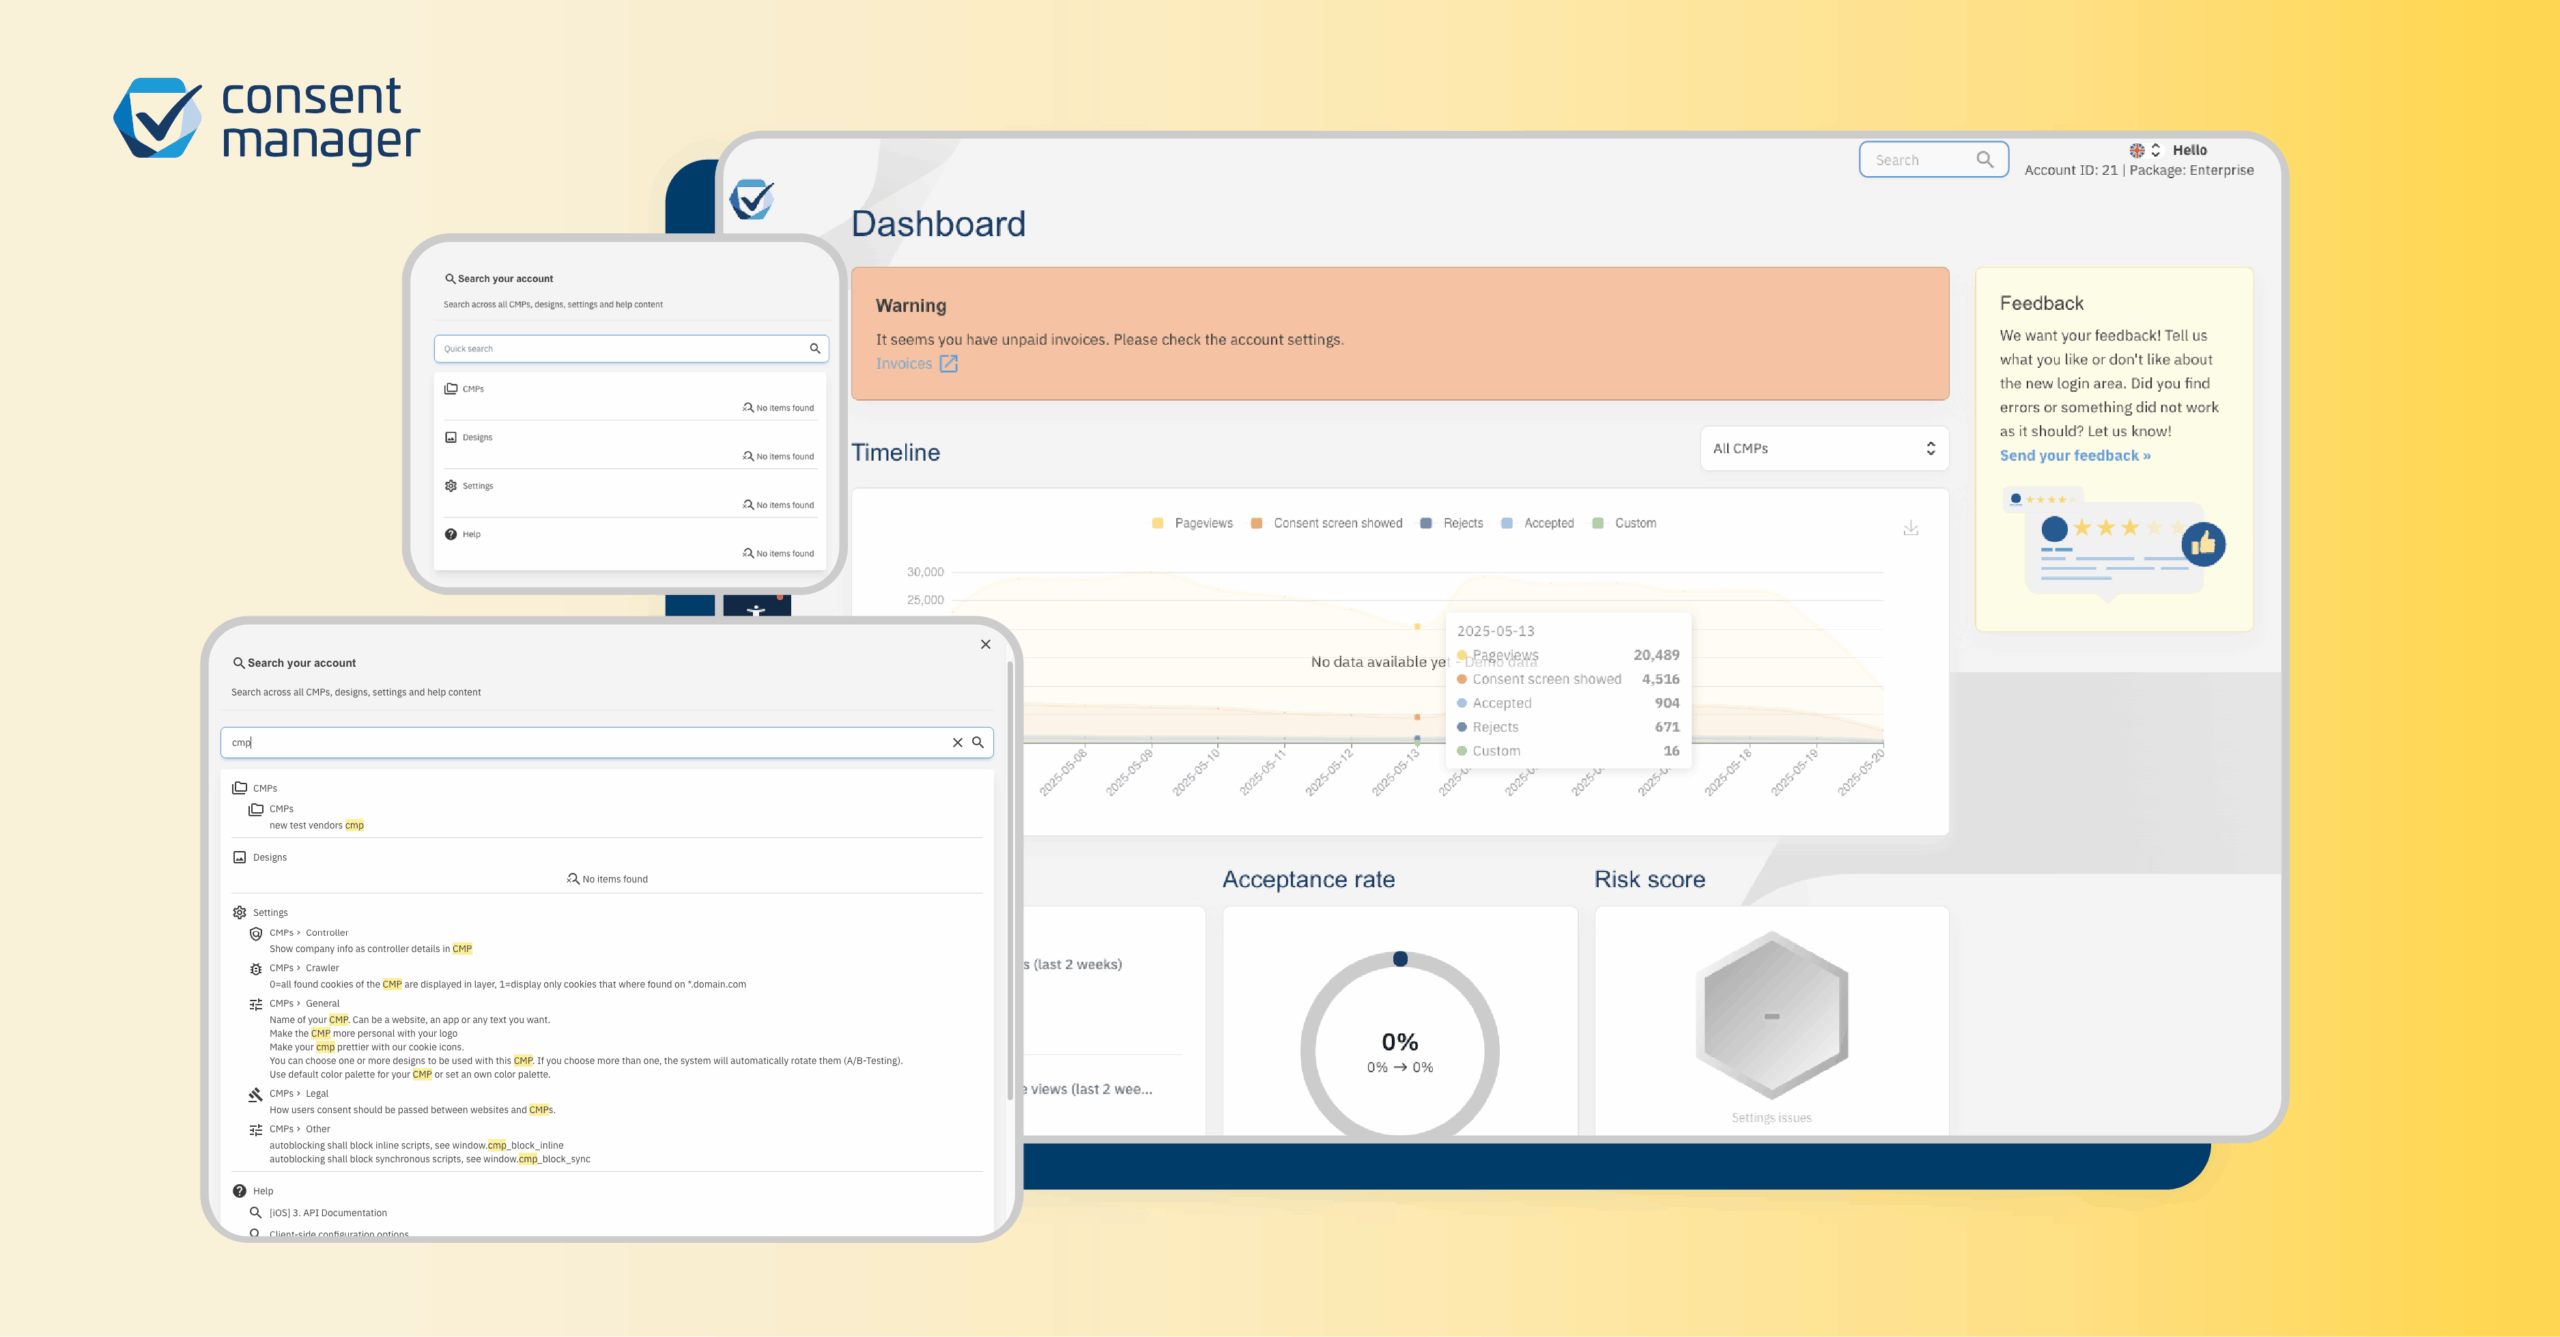This screenshot has height=1337, width=2560.
Task: Clear the 'cmp' search query with X icon
Action: (957, 742)
